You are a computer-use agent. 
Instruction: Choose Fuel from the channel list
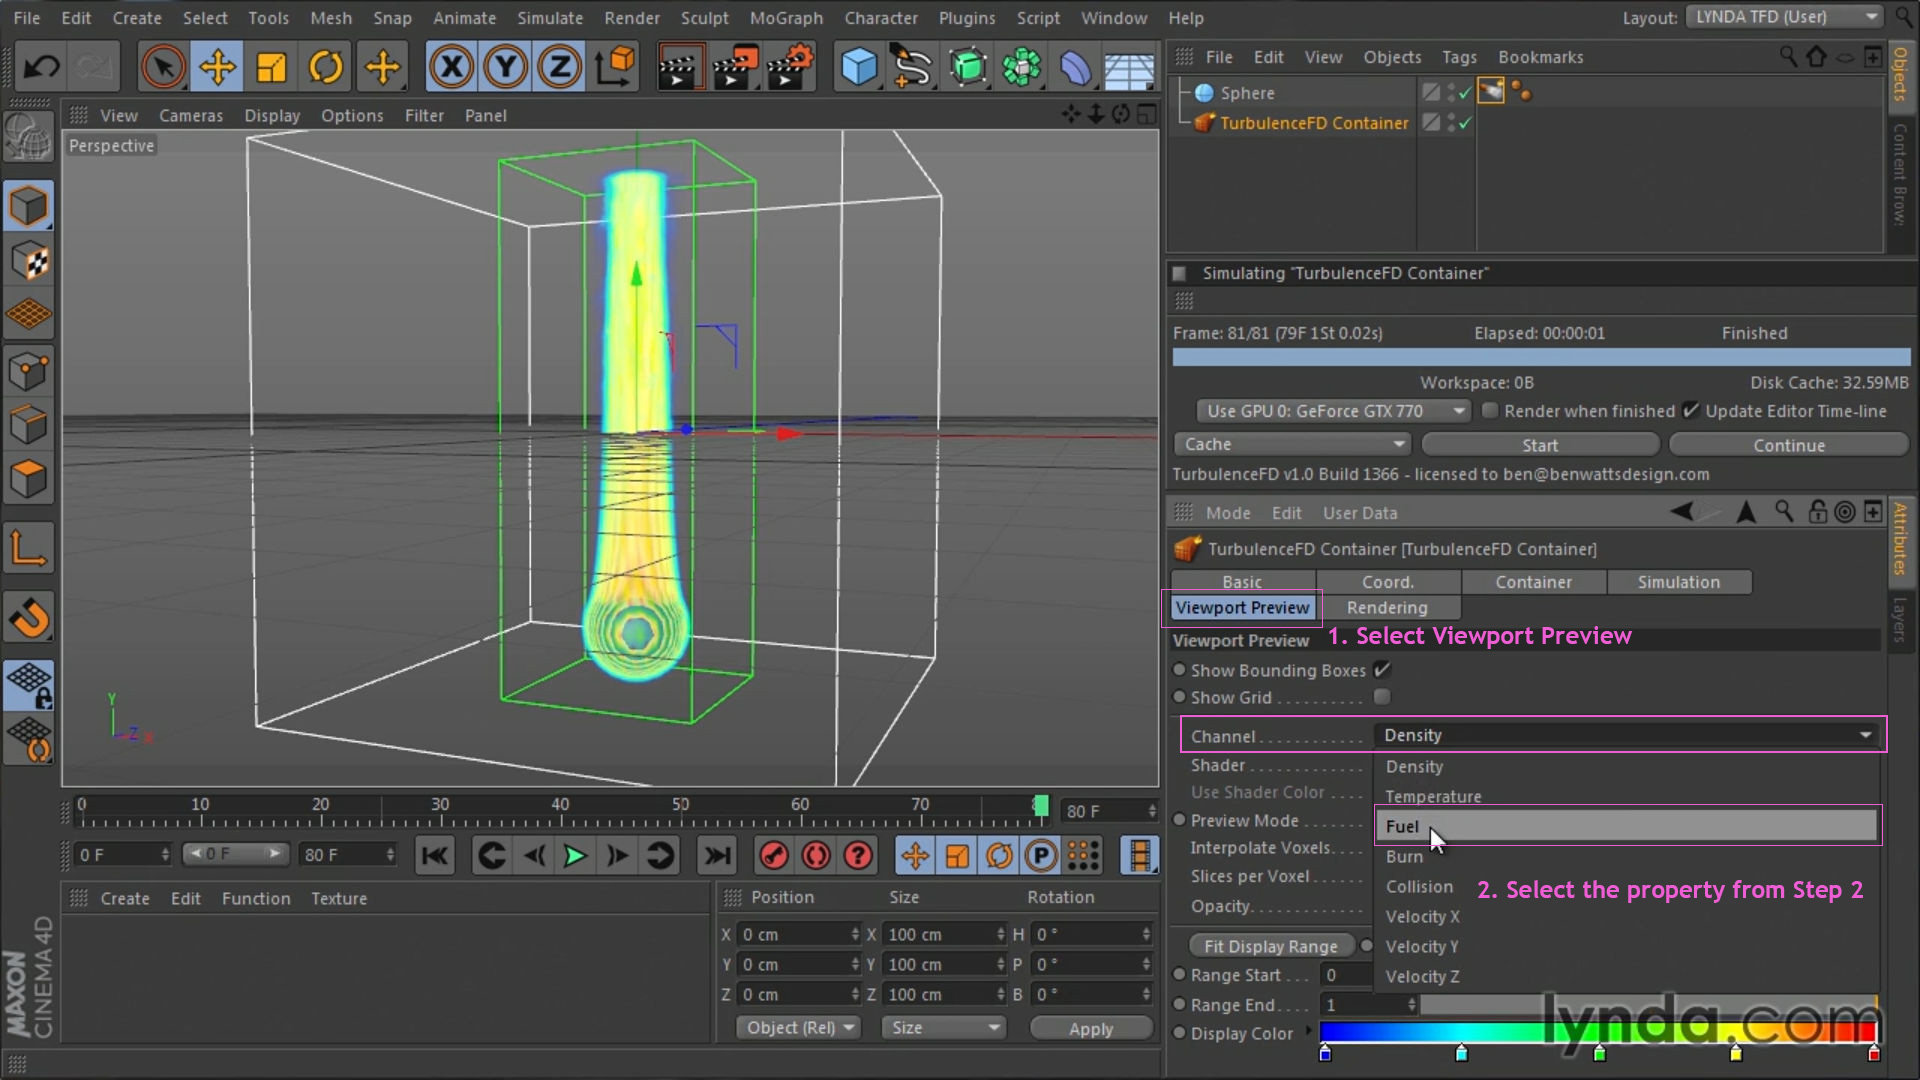(1402, 827)
